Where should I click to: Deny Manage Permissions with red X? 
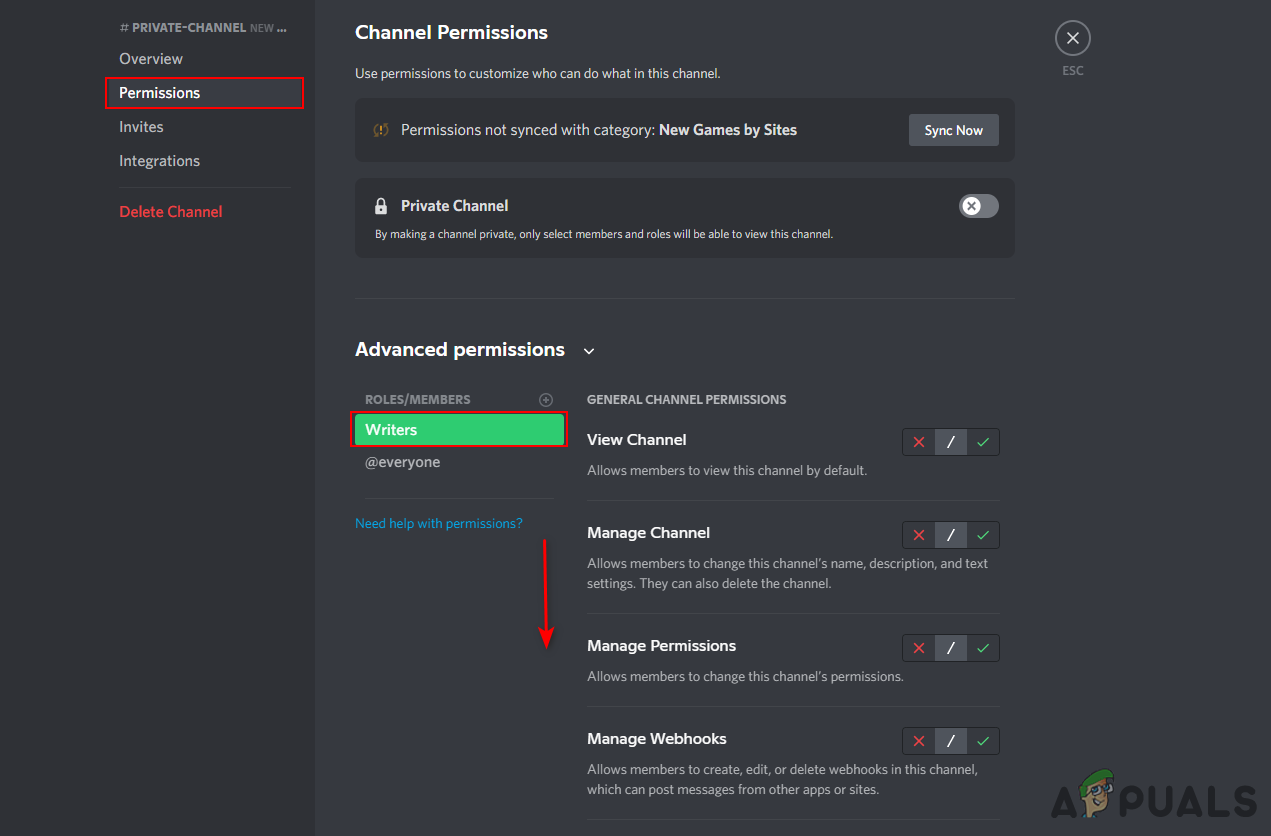[919, 648]
